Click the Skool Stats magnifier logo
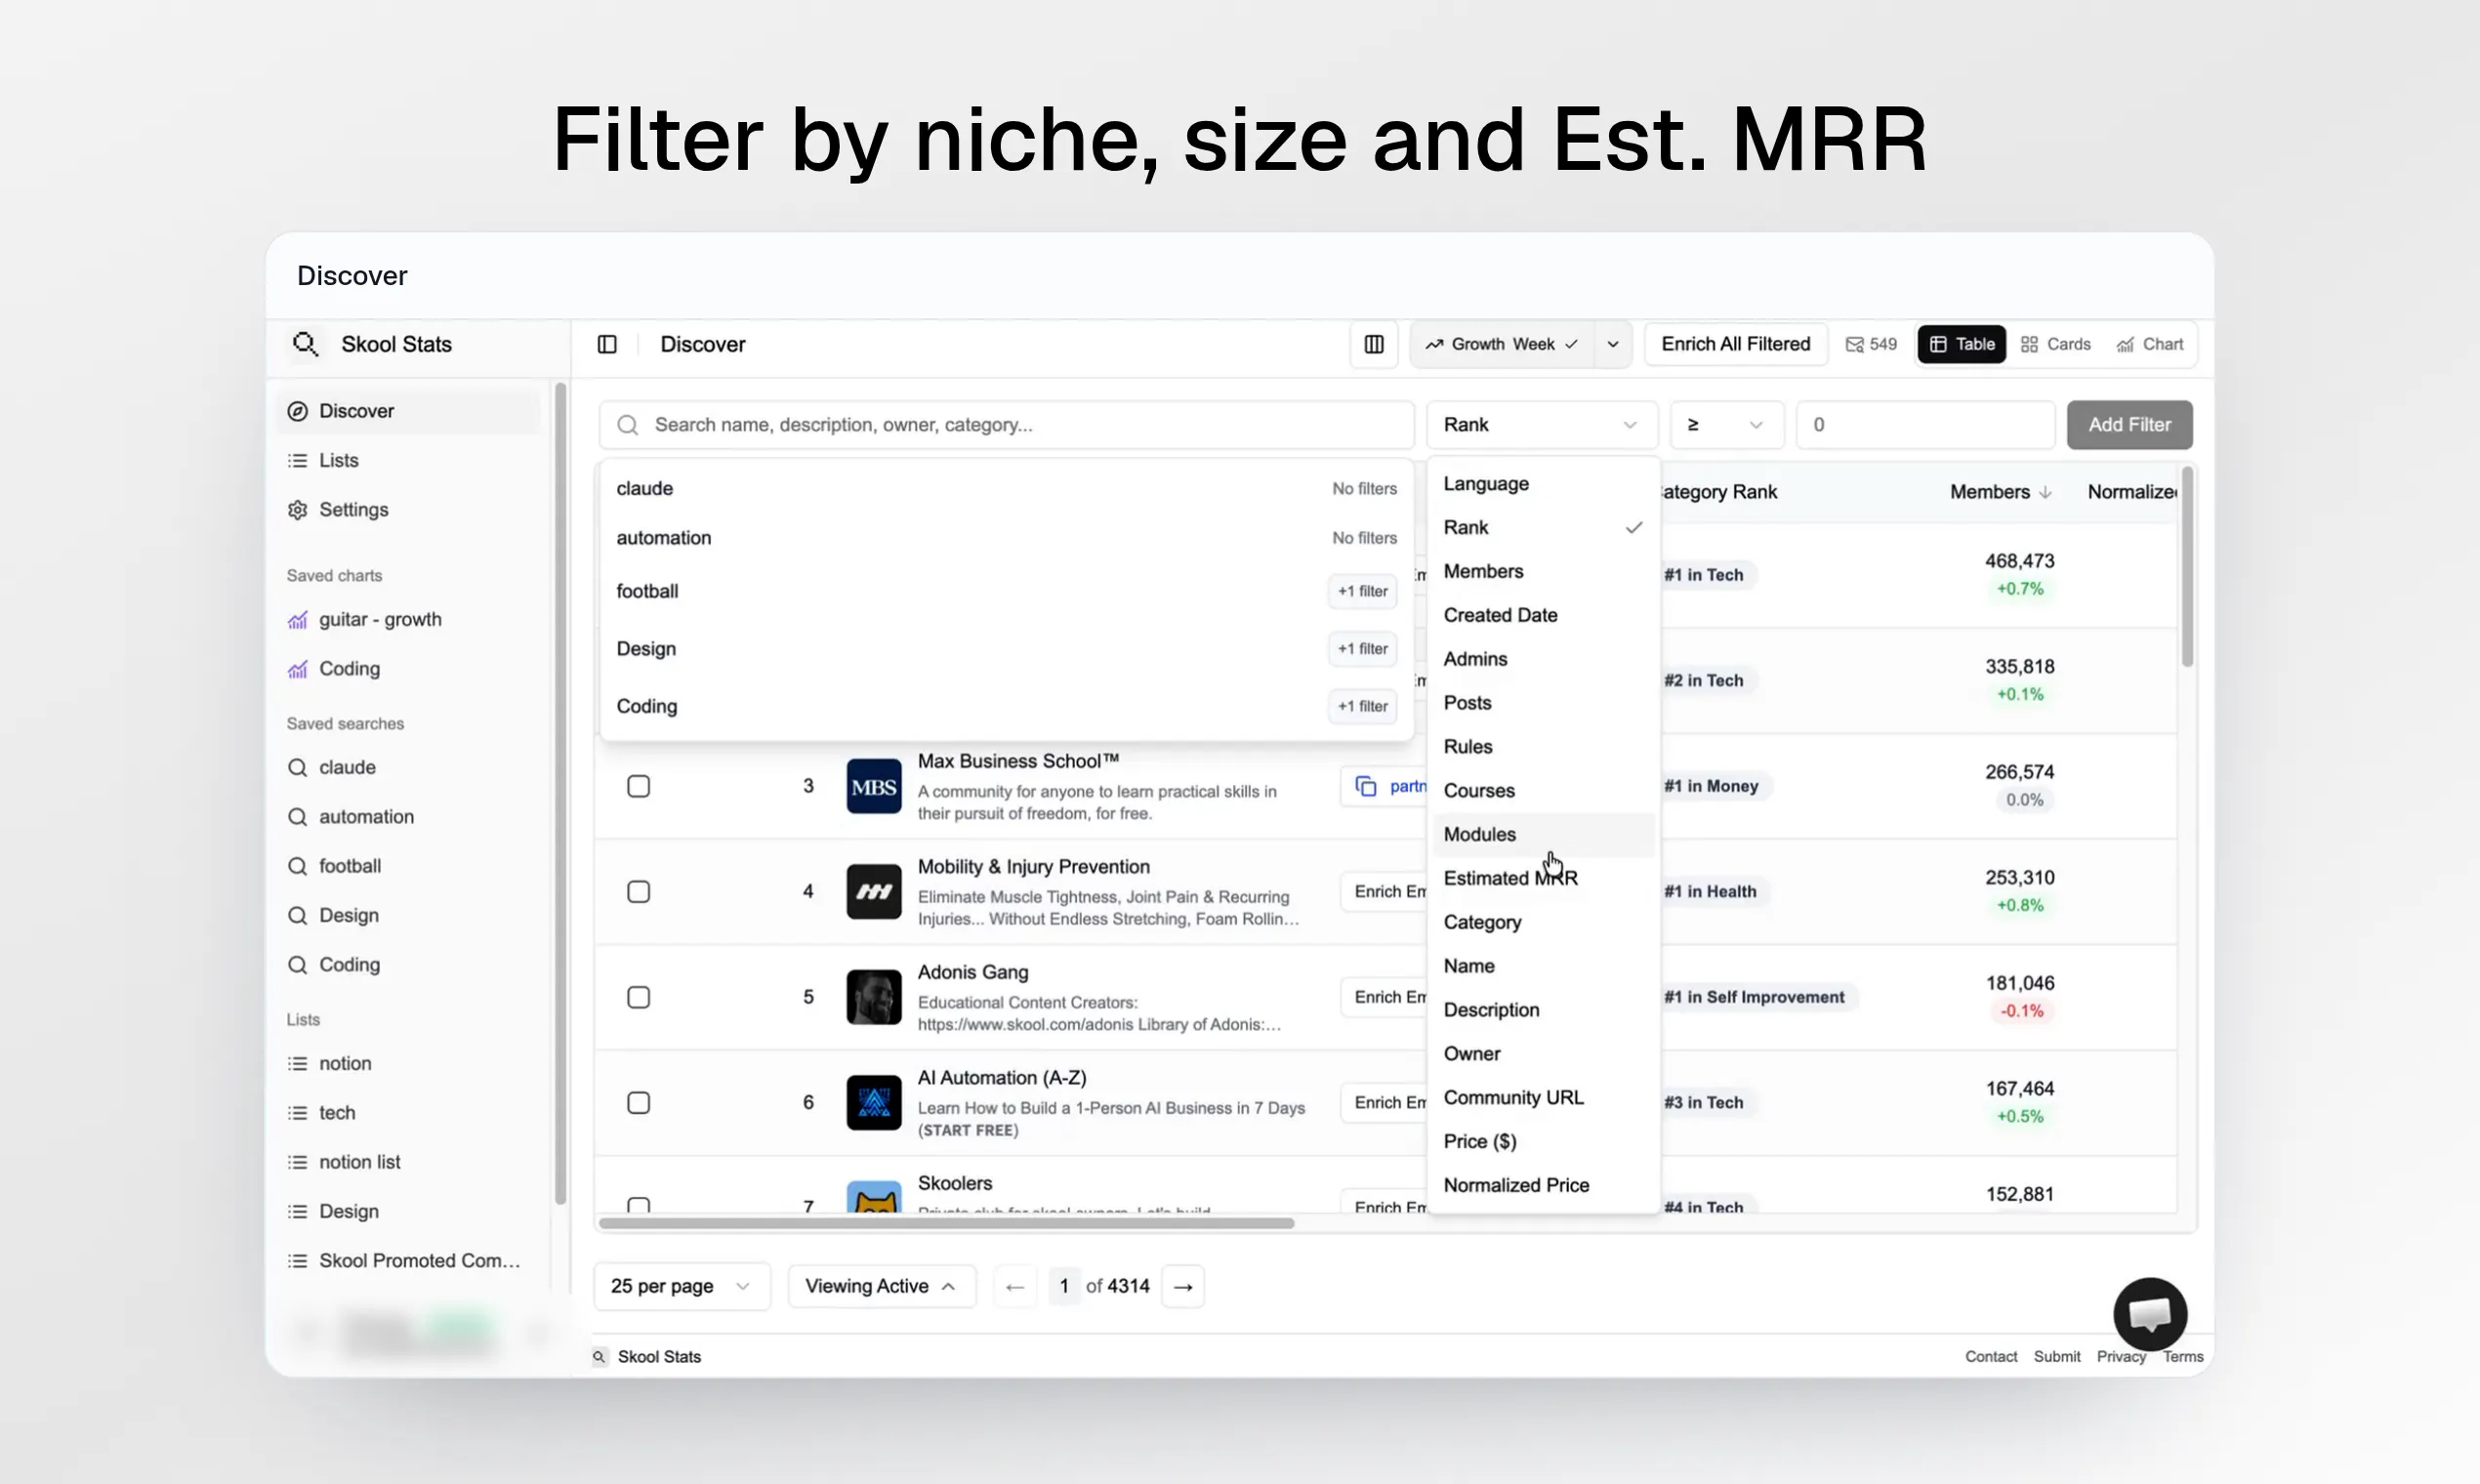The height and width of the screenshot is (1484, 2480). pos(305,344)
